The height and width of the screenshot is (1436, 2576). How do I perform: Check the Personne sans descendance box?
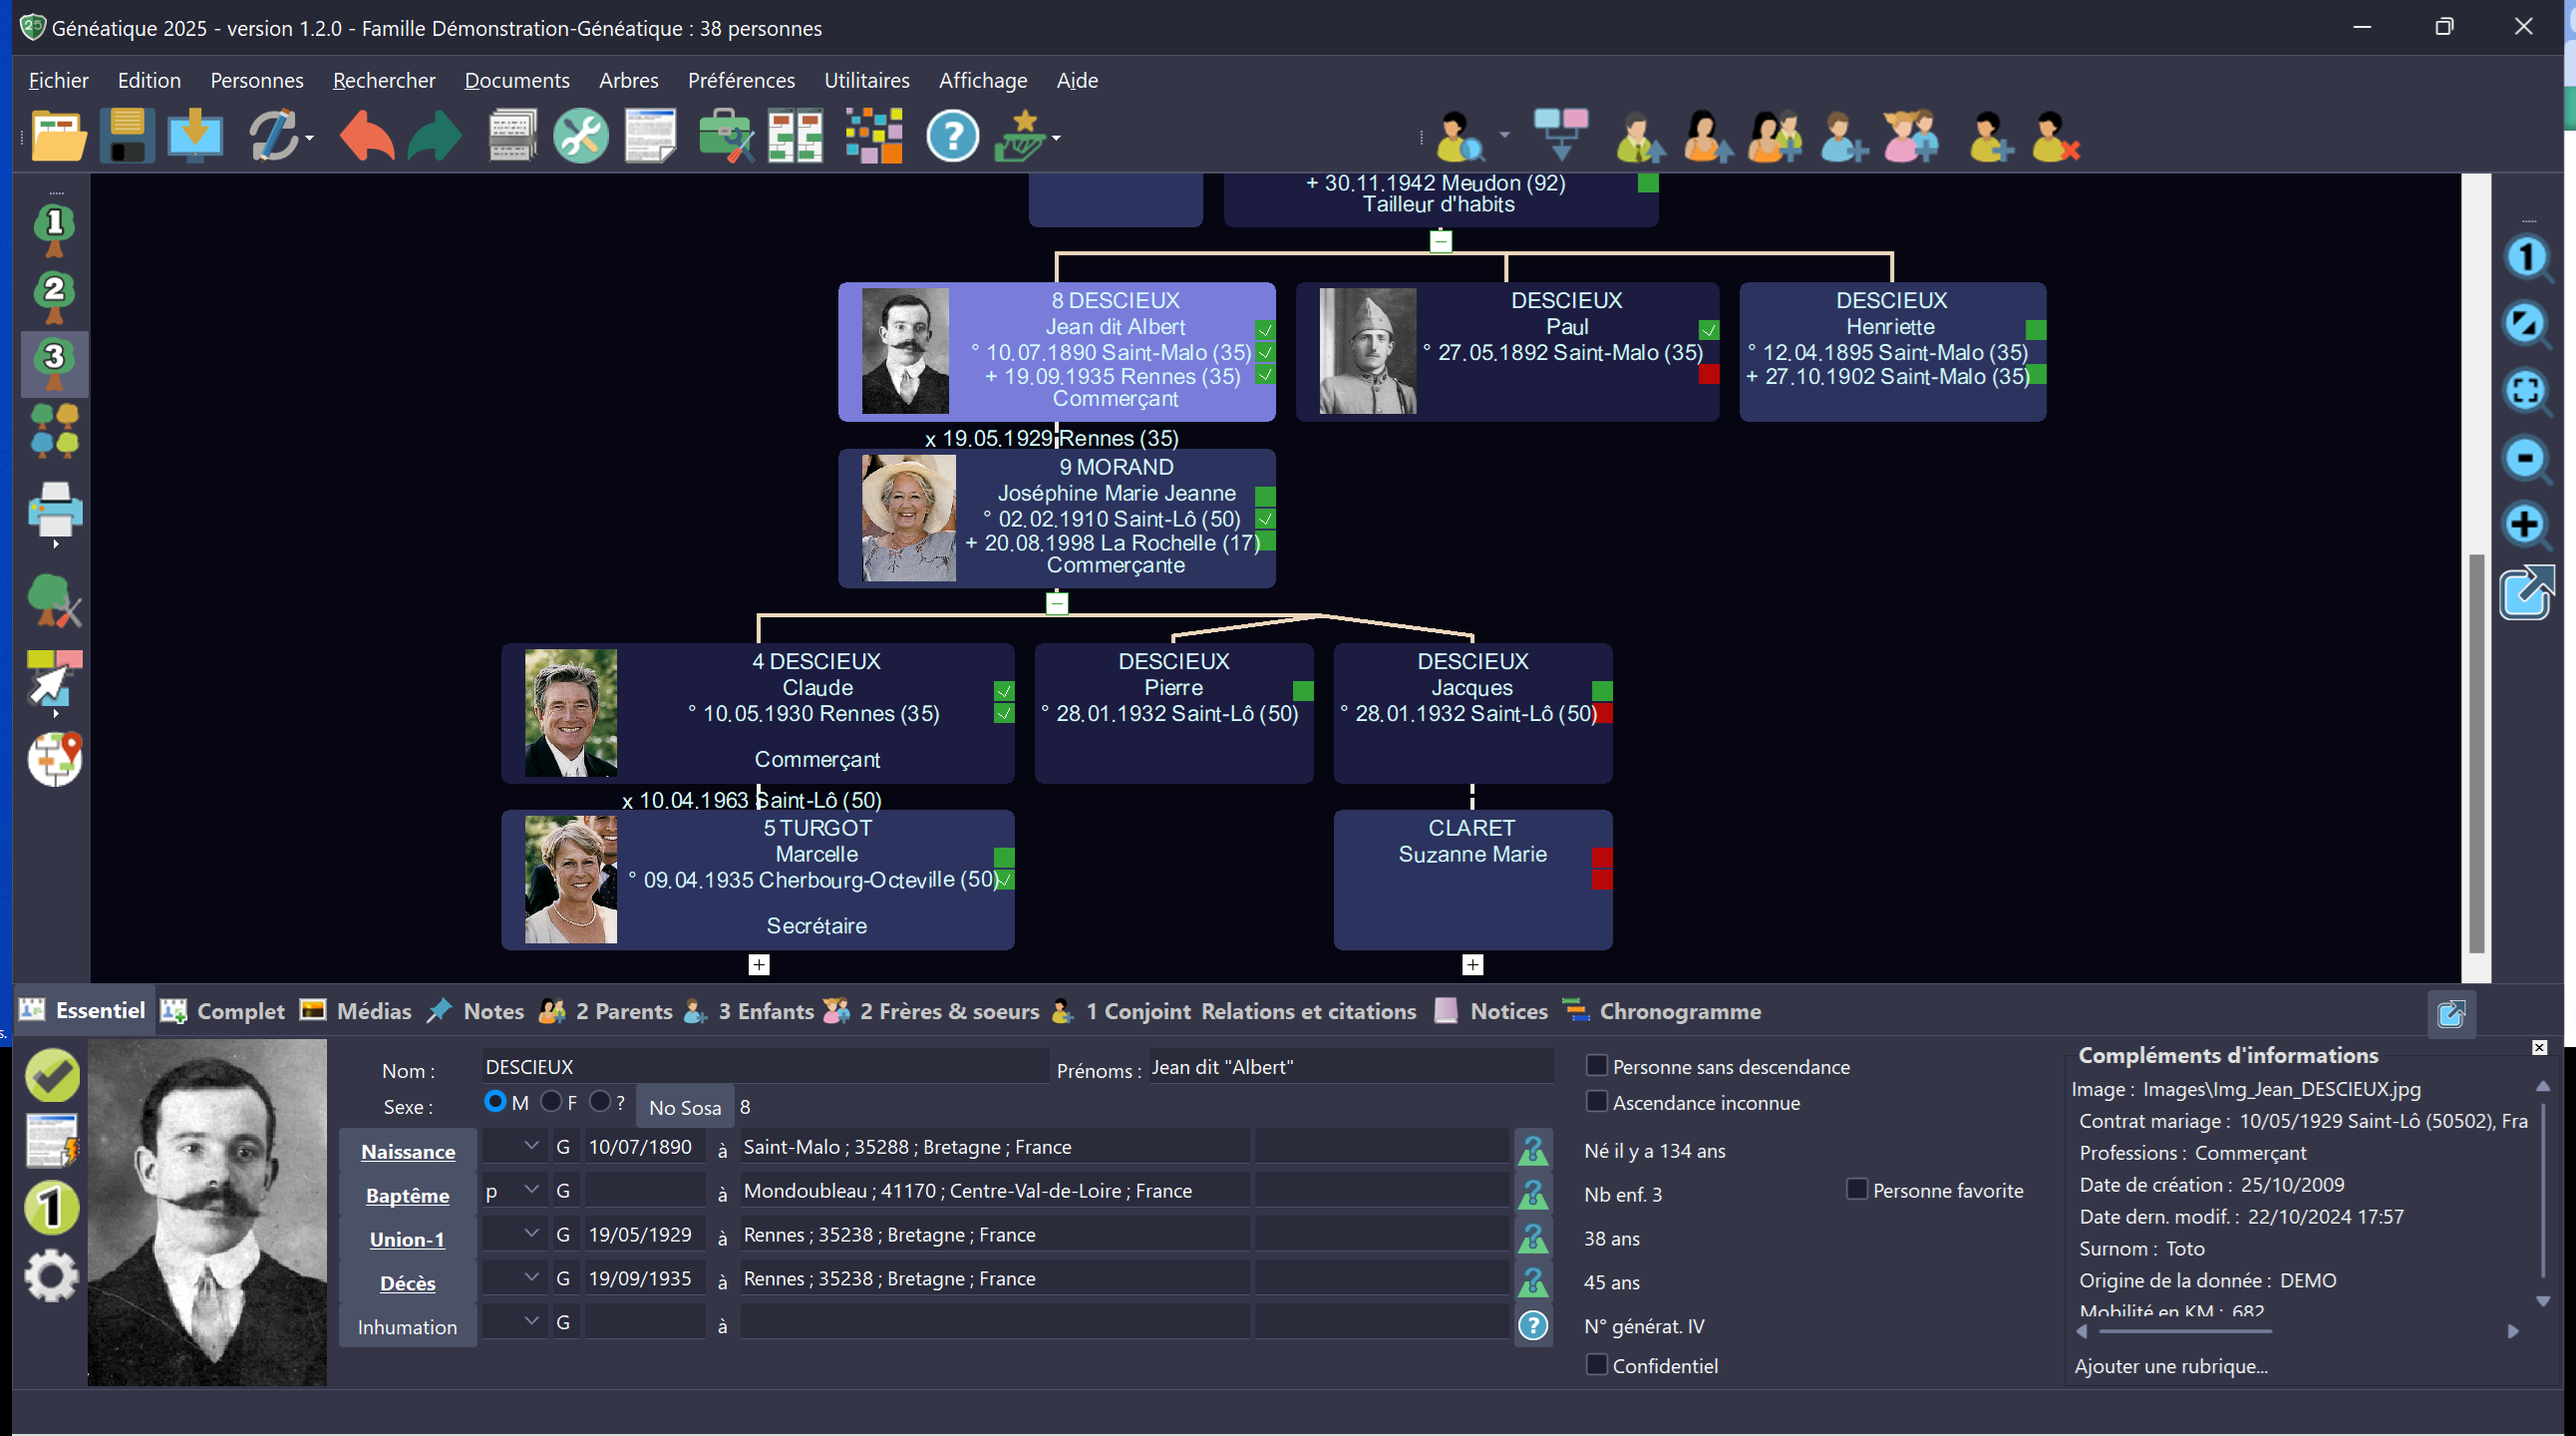[1597, 1066]
